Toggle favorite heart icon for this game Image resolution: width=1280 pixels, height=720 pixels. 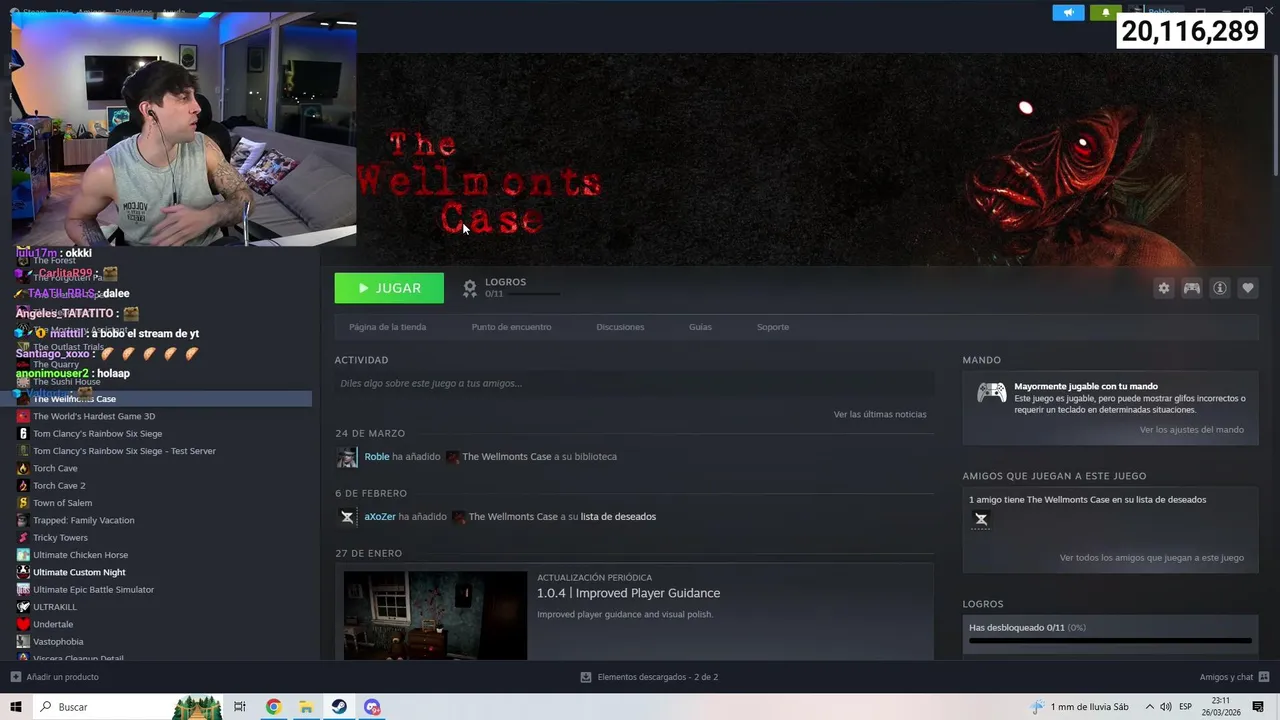click(x=1248, y=288)
